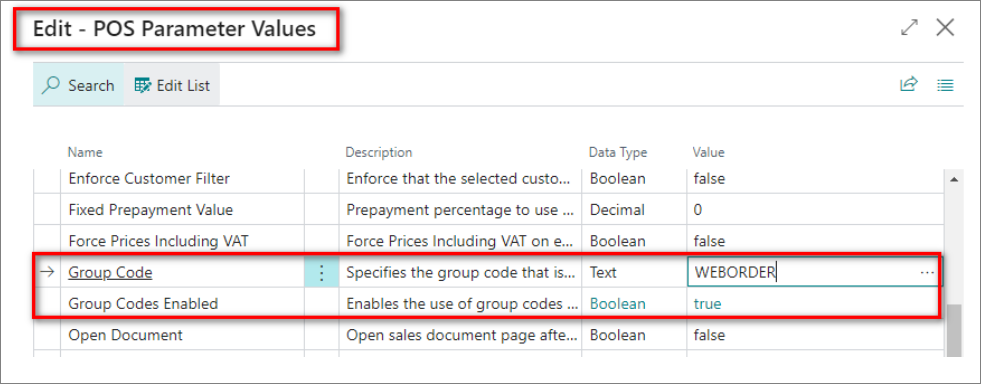Open the three-dot row menu for Group Code

pyautogui.click(x=322, y=273)
